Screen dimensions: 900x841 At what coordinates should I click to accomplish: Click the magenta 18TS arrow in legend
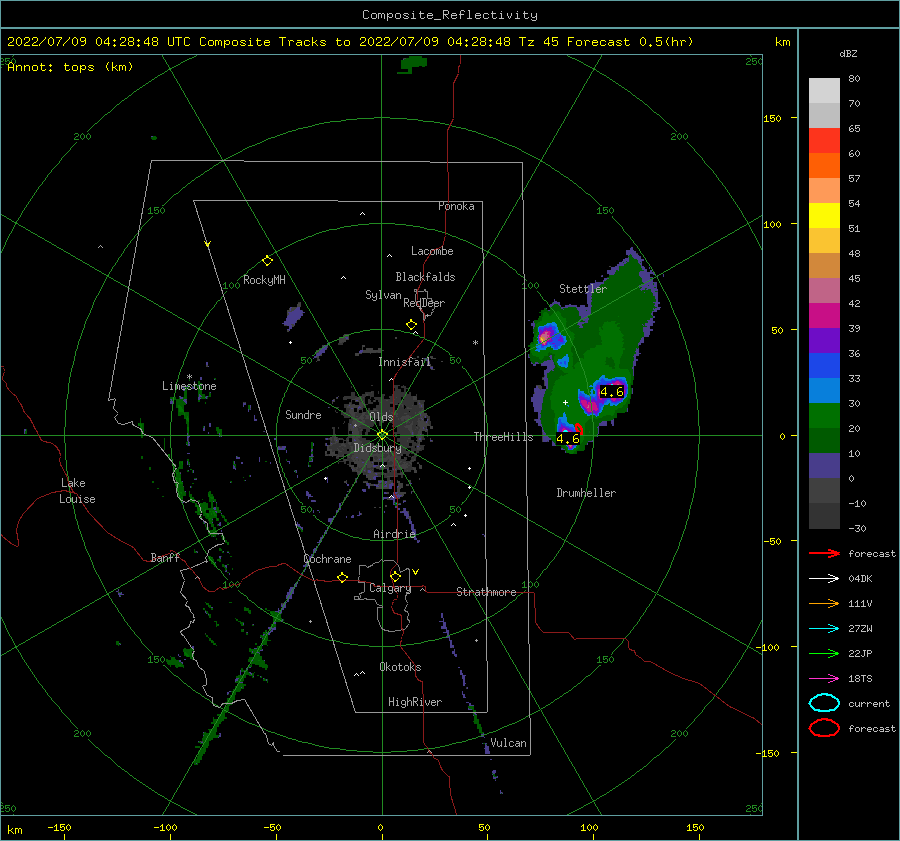(x=824, y=679)
